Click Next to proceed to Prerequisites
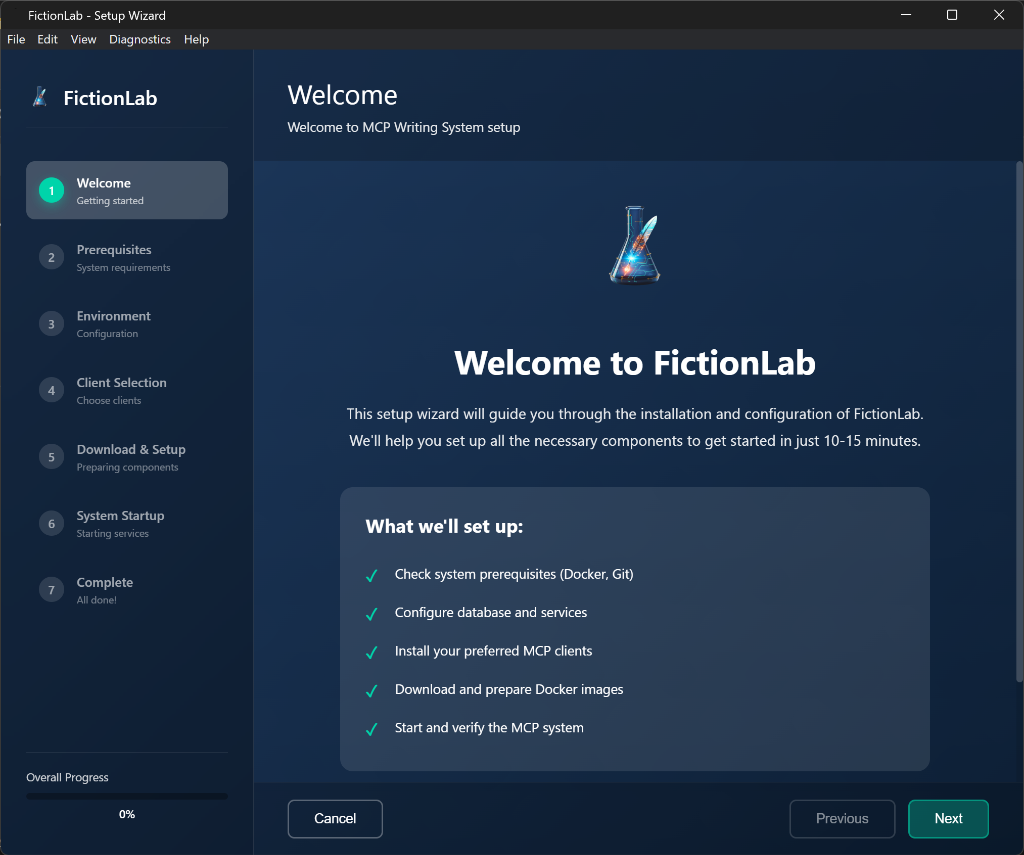 click(x=948, y=818)
